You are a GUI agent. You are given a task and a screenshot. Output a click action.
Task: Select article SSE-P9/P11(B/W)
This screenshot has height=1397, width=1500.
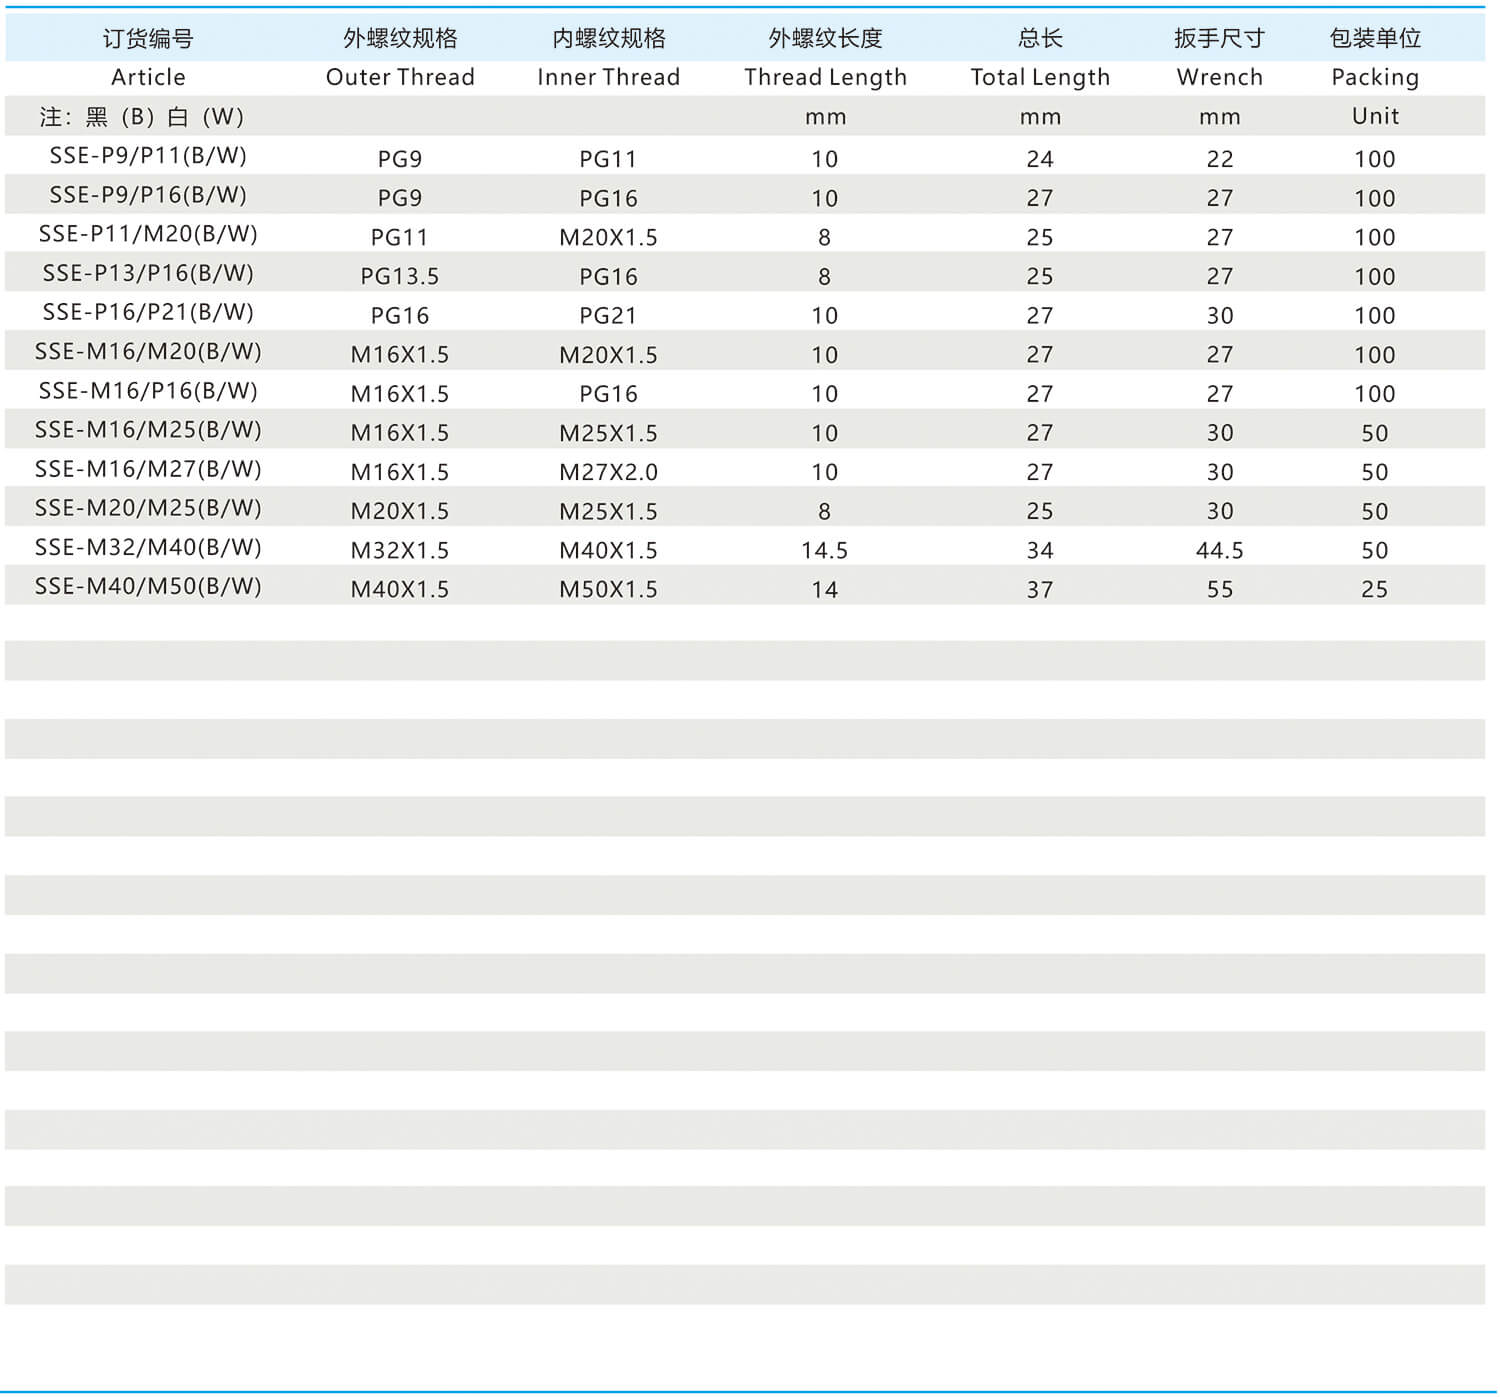(x=148, y=156)
